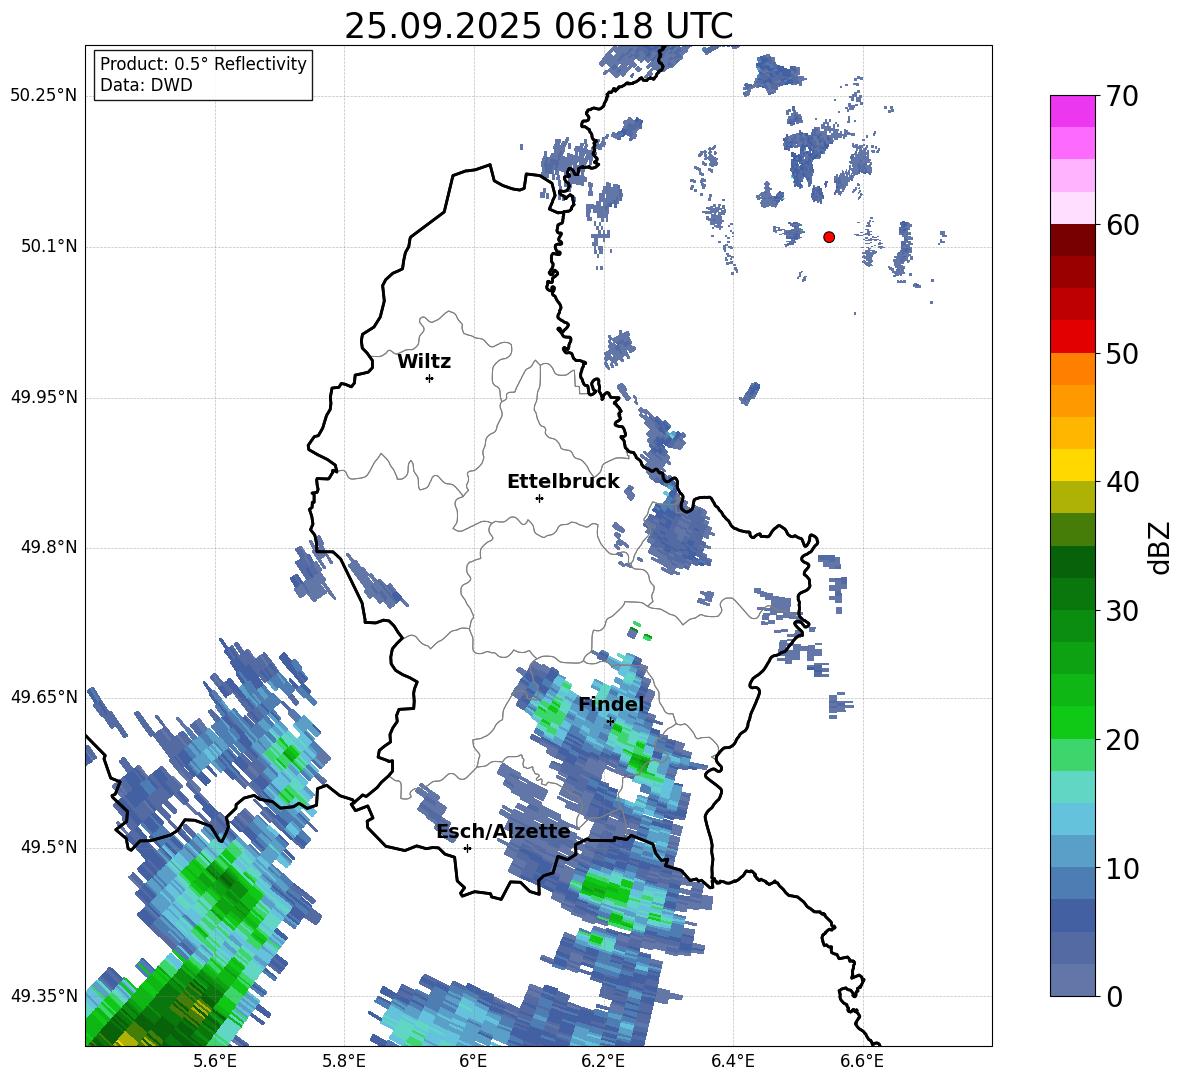
Task: Click the 5.6°E longitude label
Action: coord(214,1061)
